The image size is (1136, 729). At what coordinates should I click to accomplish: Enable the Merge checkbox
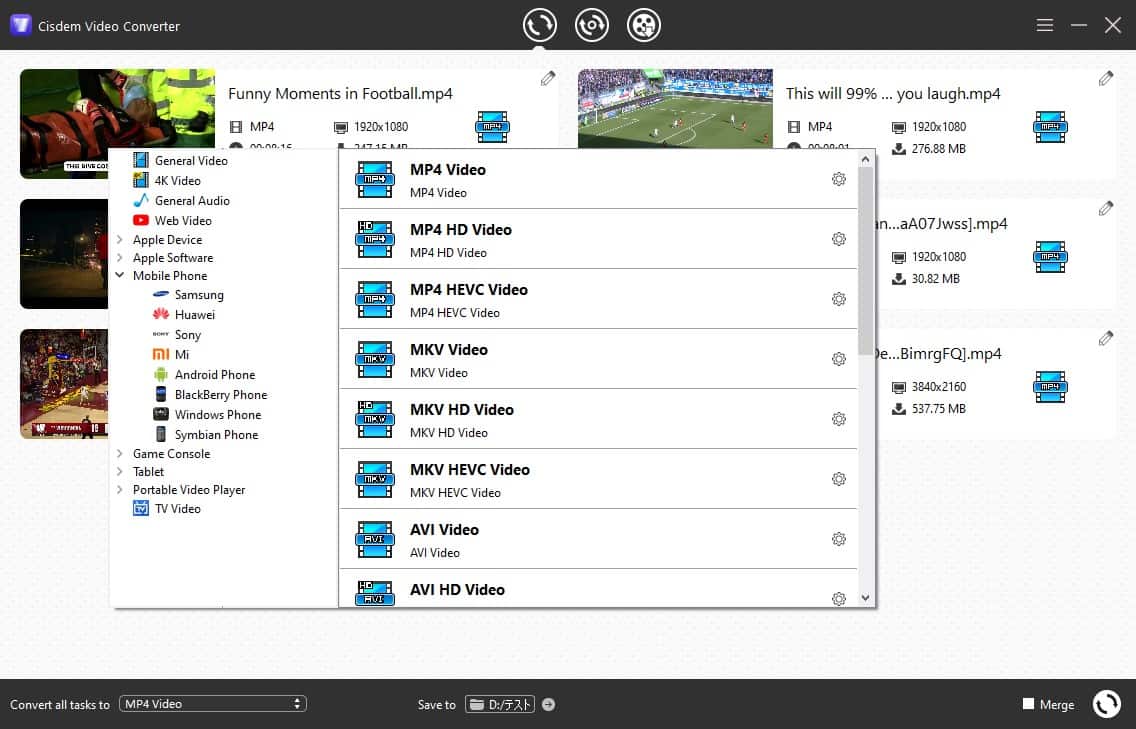(1029, 704)
